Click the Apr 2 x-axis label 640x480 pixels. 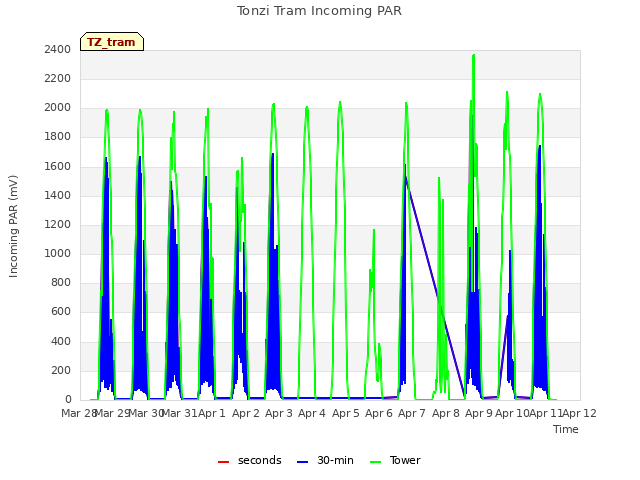246,413
